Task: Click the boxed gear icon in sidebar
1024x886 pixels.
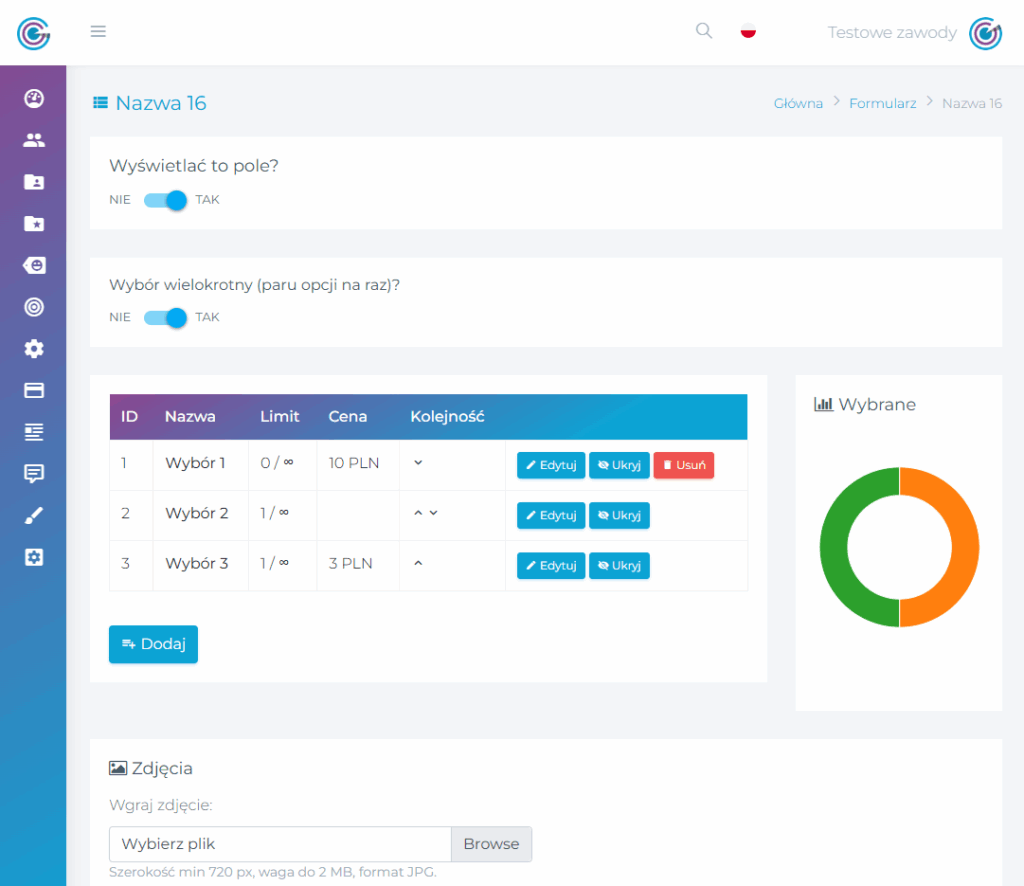Action: click(x=34, y=557)
